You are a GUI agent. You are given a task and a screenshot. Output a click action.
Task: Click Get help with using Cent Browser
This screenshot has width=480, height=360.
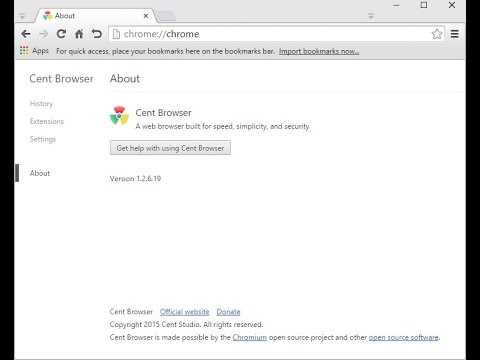[x=170, y=148]
